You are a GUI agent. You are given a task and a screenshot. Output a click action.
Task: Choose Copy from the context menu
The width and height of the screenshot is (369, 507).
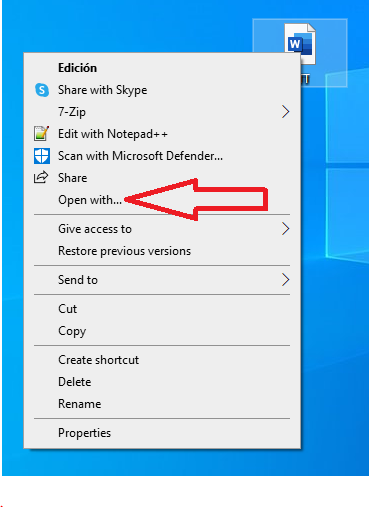[162, 331]
